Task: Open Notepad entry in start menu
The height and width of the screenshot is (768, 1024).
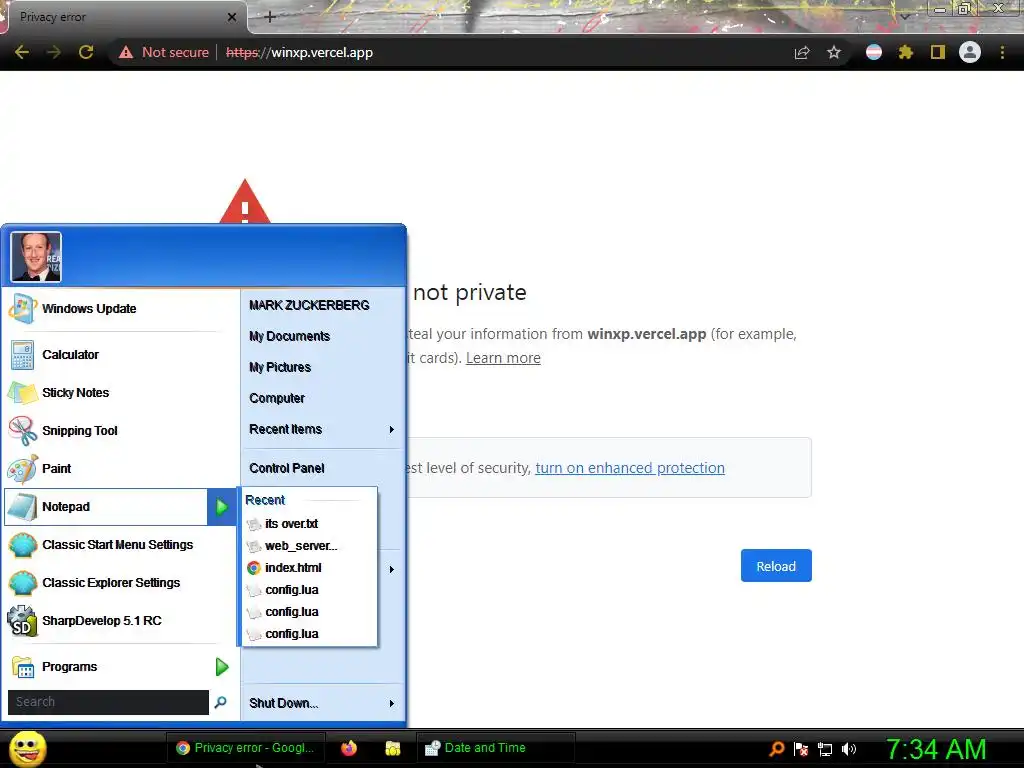Action: coord(106,507)
